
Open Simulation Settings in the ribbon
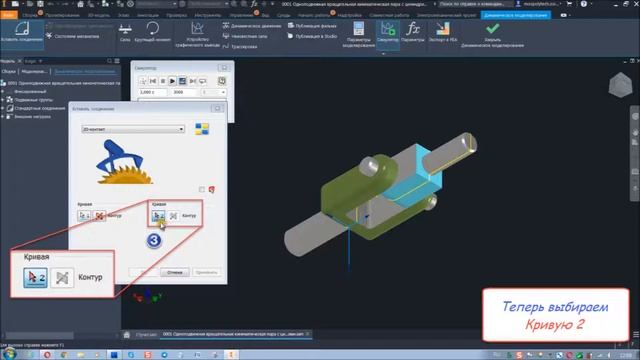coord(358,35)
